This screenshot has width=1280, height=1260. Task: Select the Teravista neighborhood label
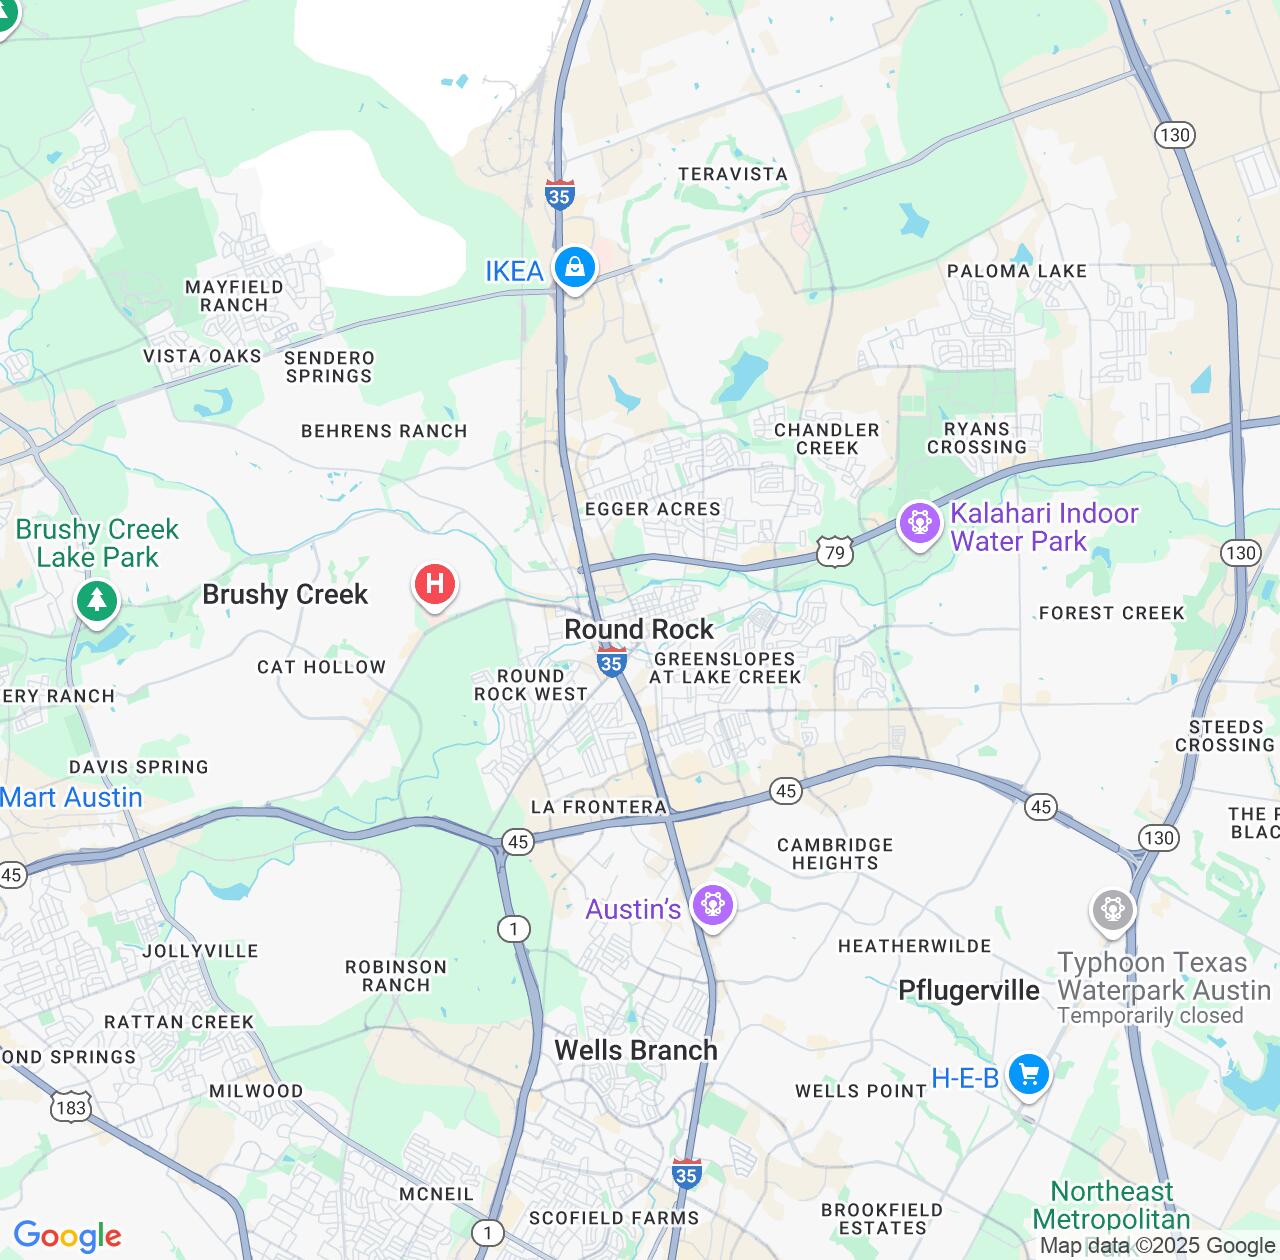pyautogui.click(x=733, y=174)
